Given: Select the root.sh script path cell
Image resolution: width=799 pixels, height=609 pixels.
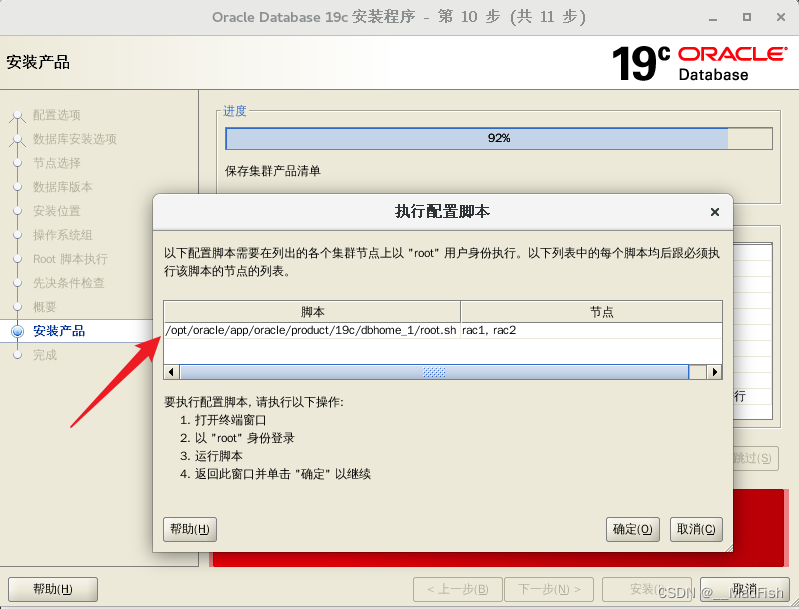Looking at the screenshot, I should tap(311, 330).
